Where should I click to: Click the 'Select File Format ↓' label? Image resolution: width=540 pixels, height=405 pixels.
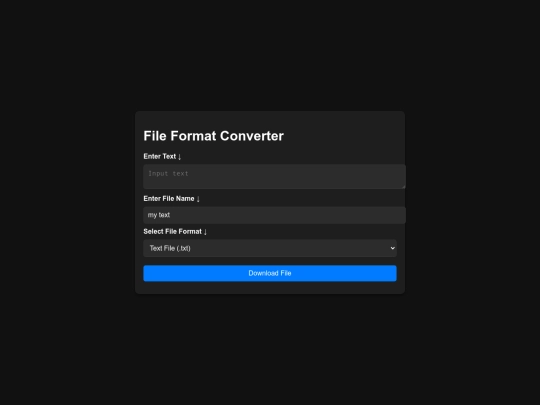click(175, 231)
